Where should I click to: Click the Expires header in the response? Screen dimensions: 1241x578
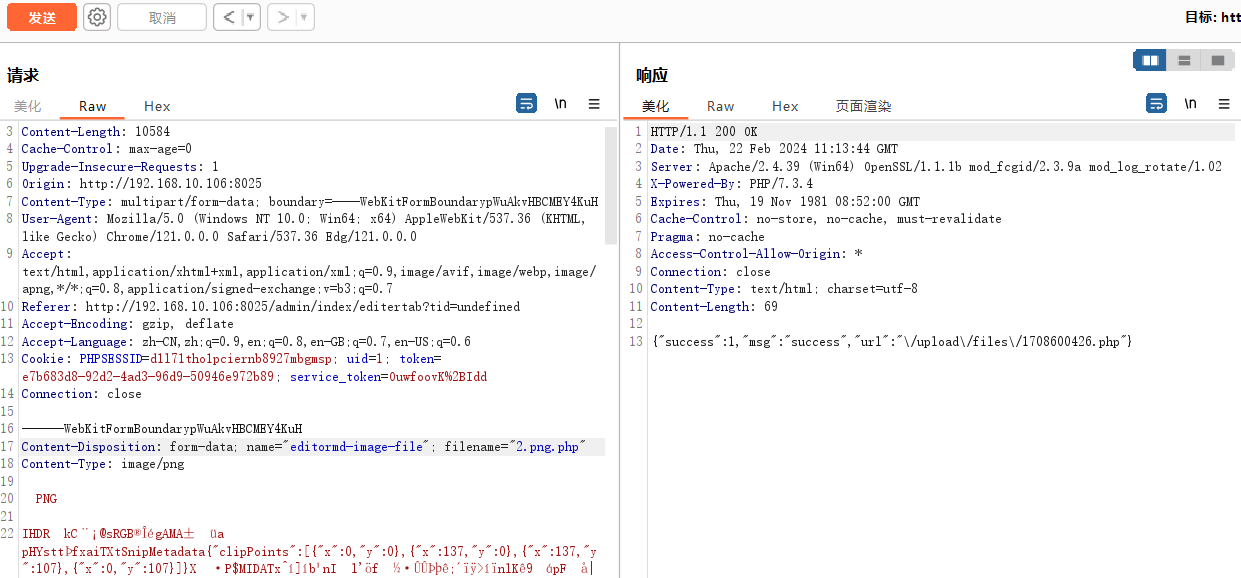click(x=785, y=202)
